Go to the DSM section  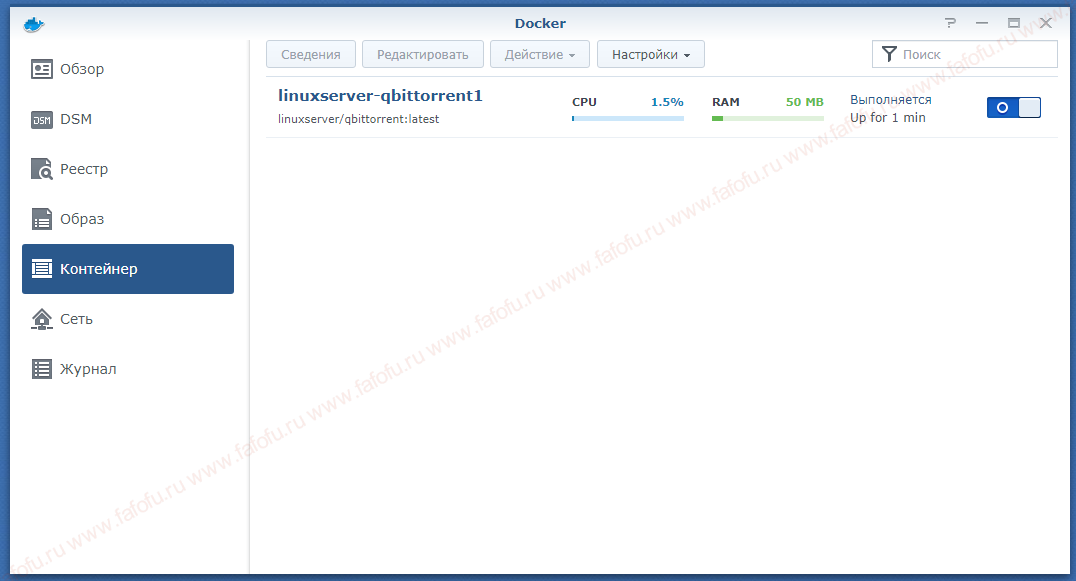click(128, 119)
